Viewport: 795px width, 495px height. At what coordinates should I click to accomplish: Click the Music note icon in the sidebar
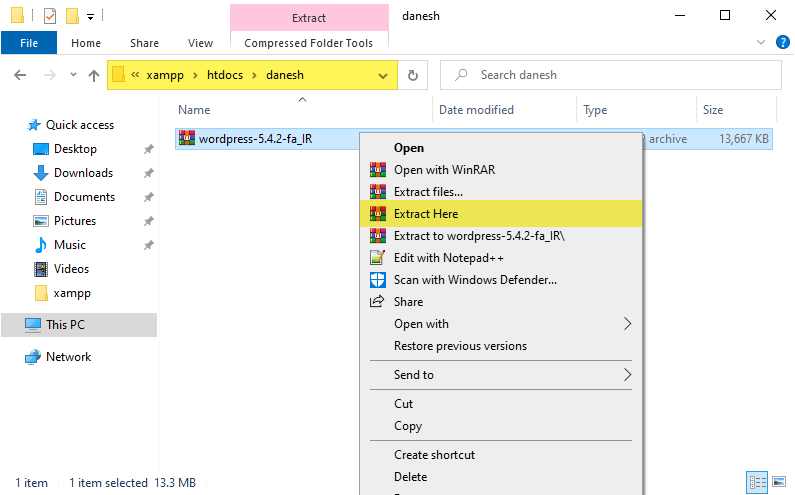(41, 245)
